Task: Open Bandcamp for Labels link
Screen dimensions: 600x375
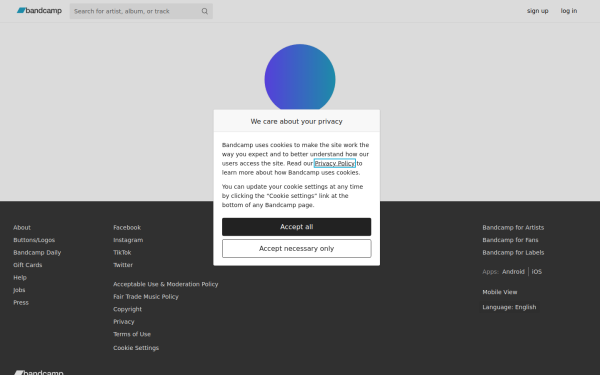Action: tap(513, 253)
